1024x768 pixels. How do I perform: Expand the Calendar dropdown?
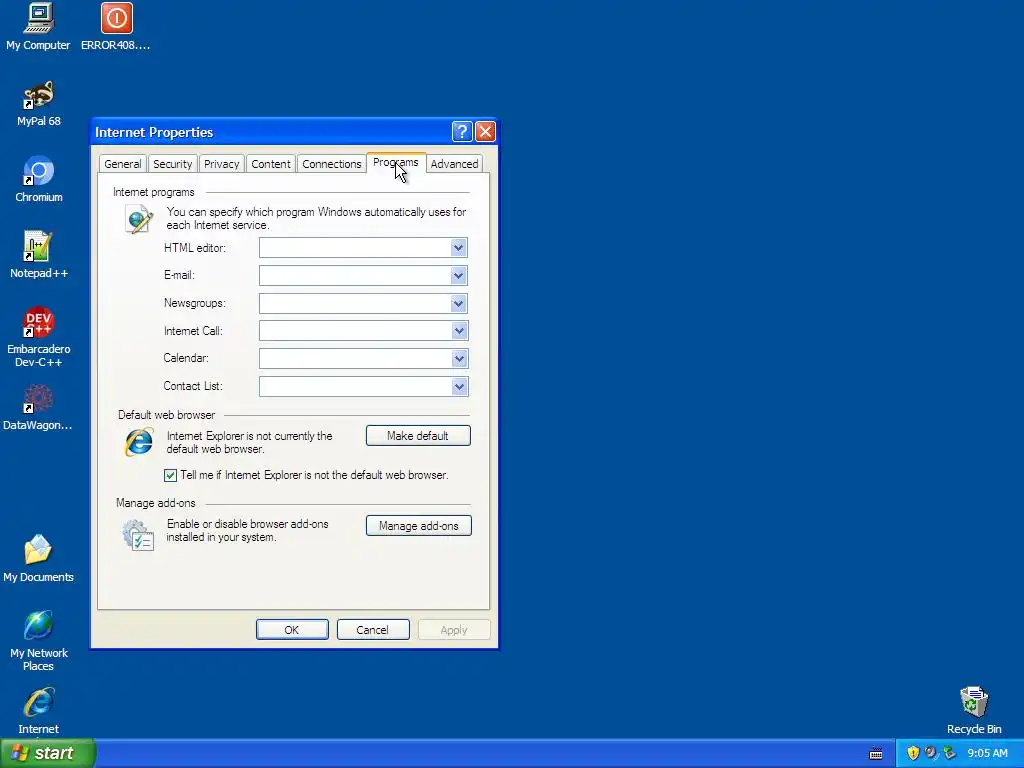pos(458,359)
